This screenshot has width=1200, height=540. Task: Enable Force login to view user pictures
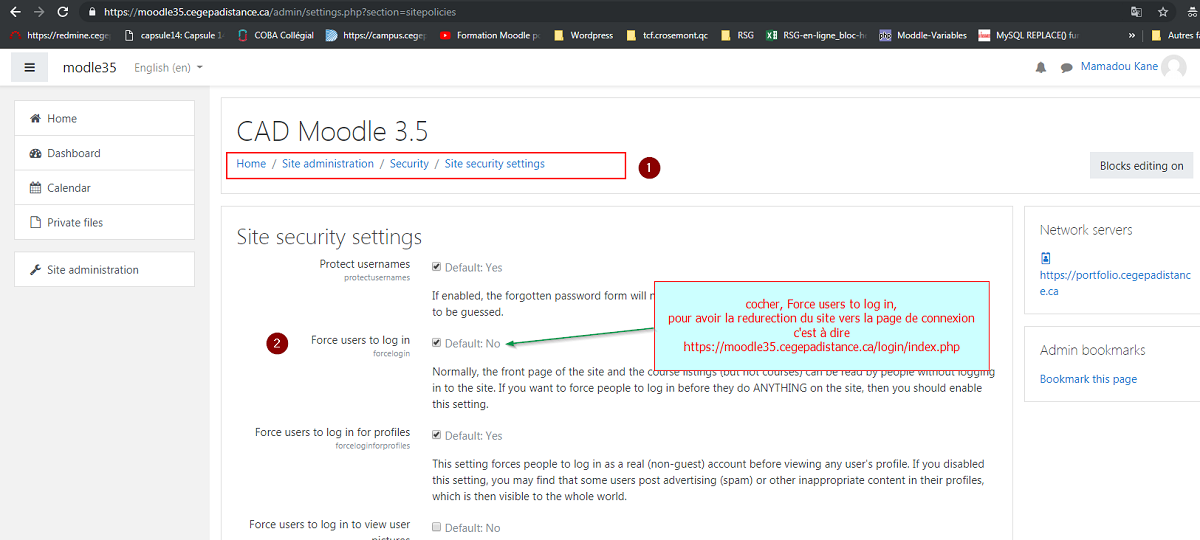[436, 527]
